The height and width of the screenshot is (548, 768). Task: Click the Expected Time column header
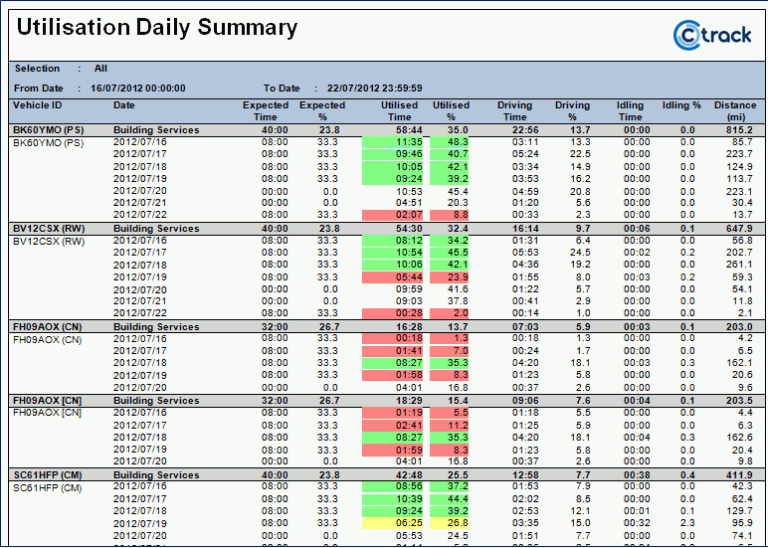click(x=265, y=111)
